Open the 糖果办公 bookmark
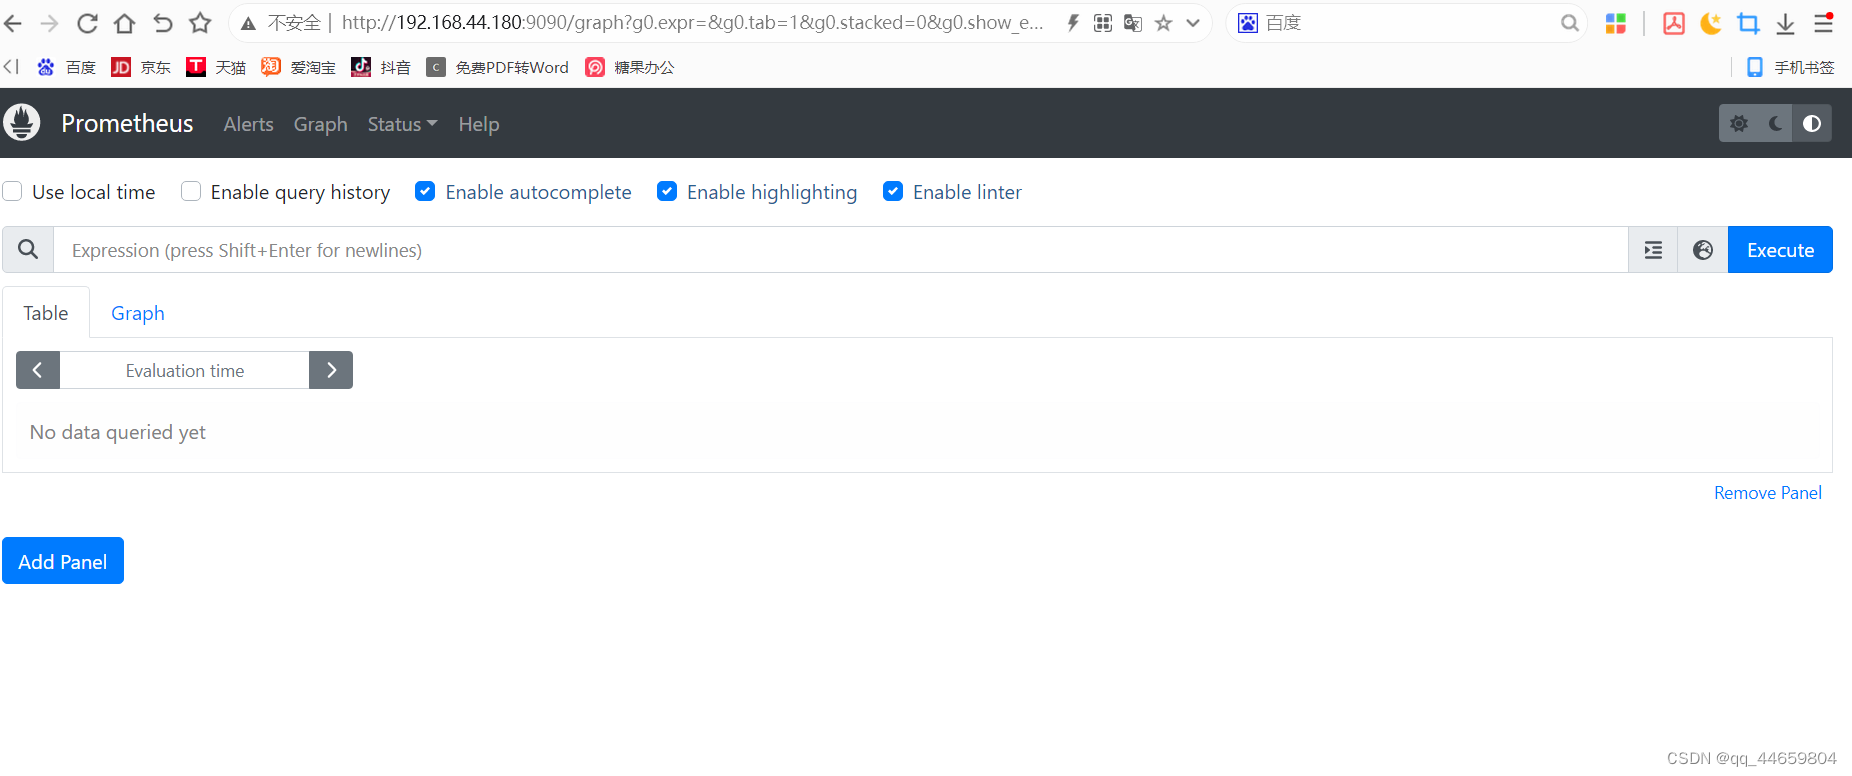 630,67
